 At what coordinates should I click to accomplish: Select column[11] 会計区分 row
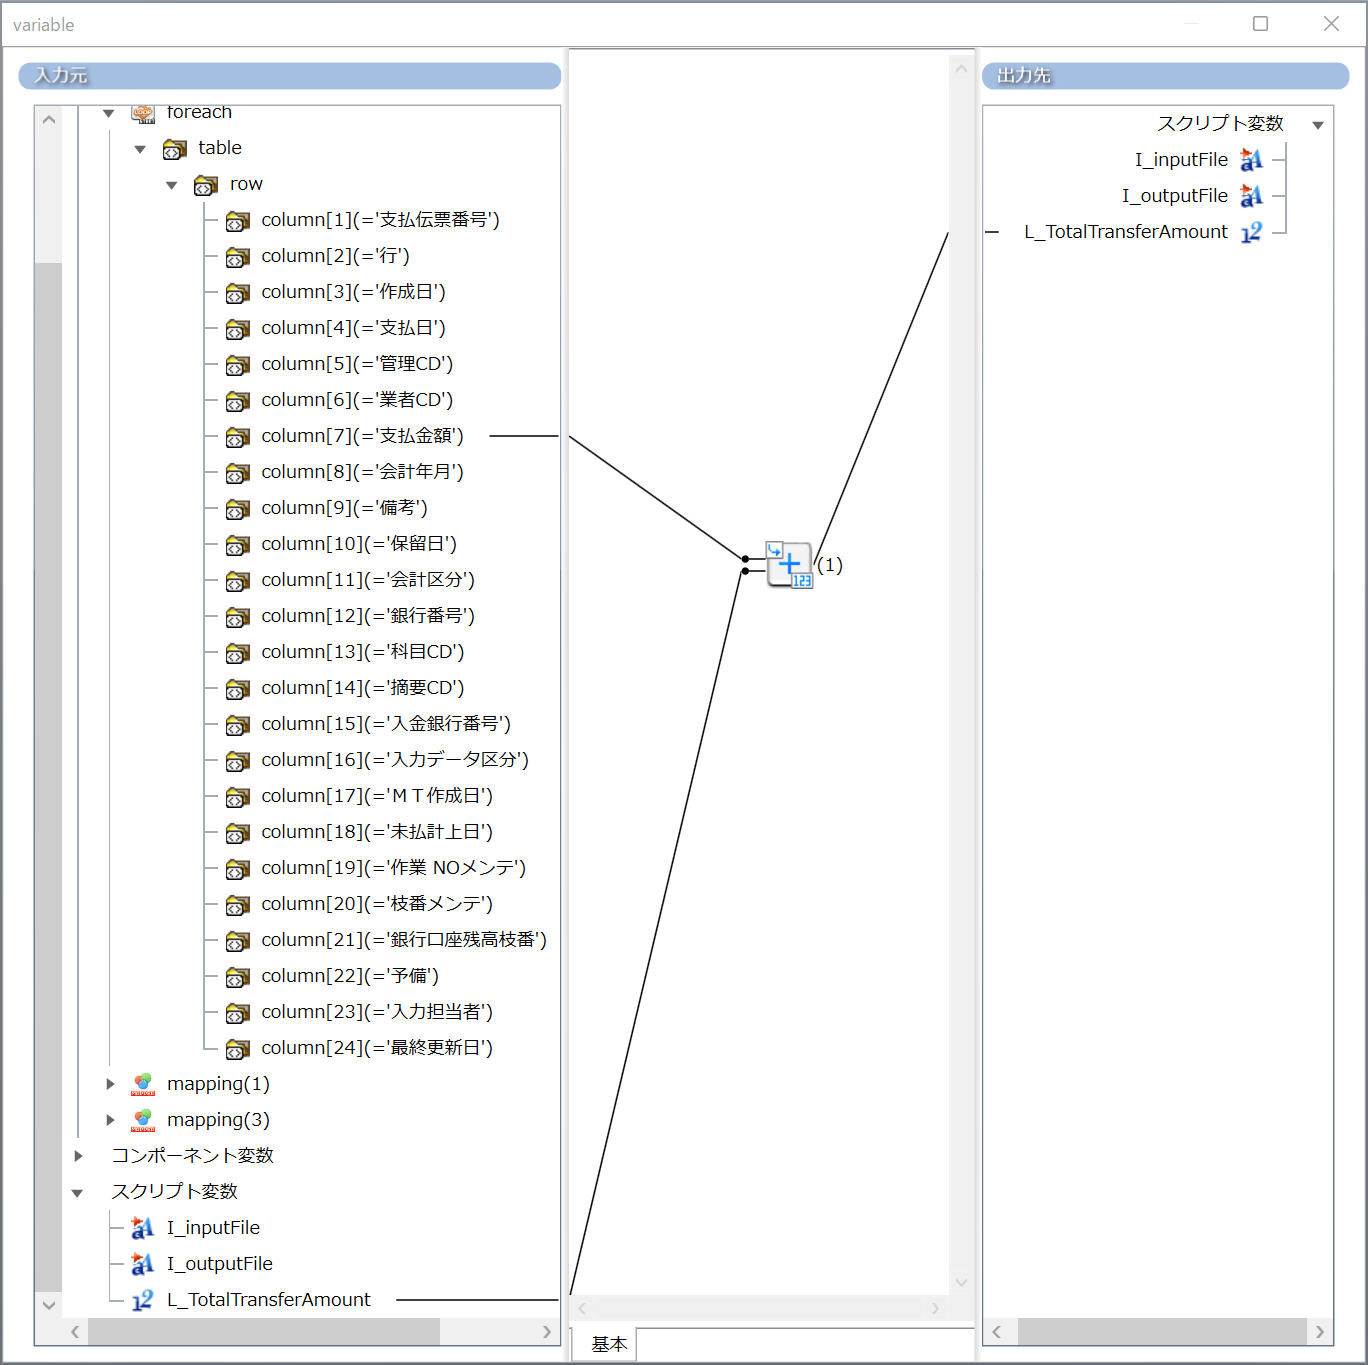tap(368, 580)
